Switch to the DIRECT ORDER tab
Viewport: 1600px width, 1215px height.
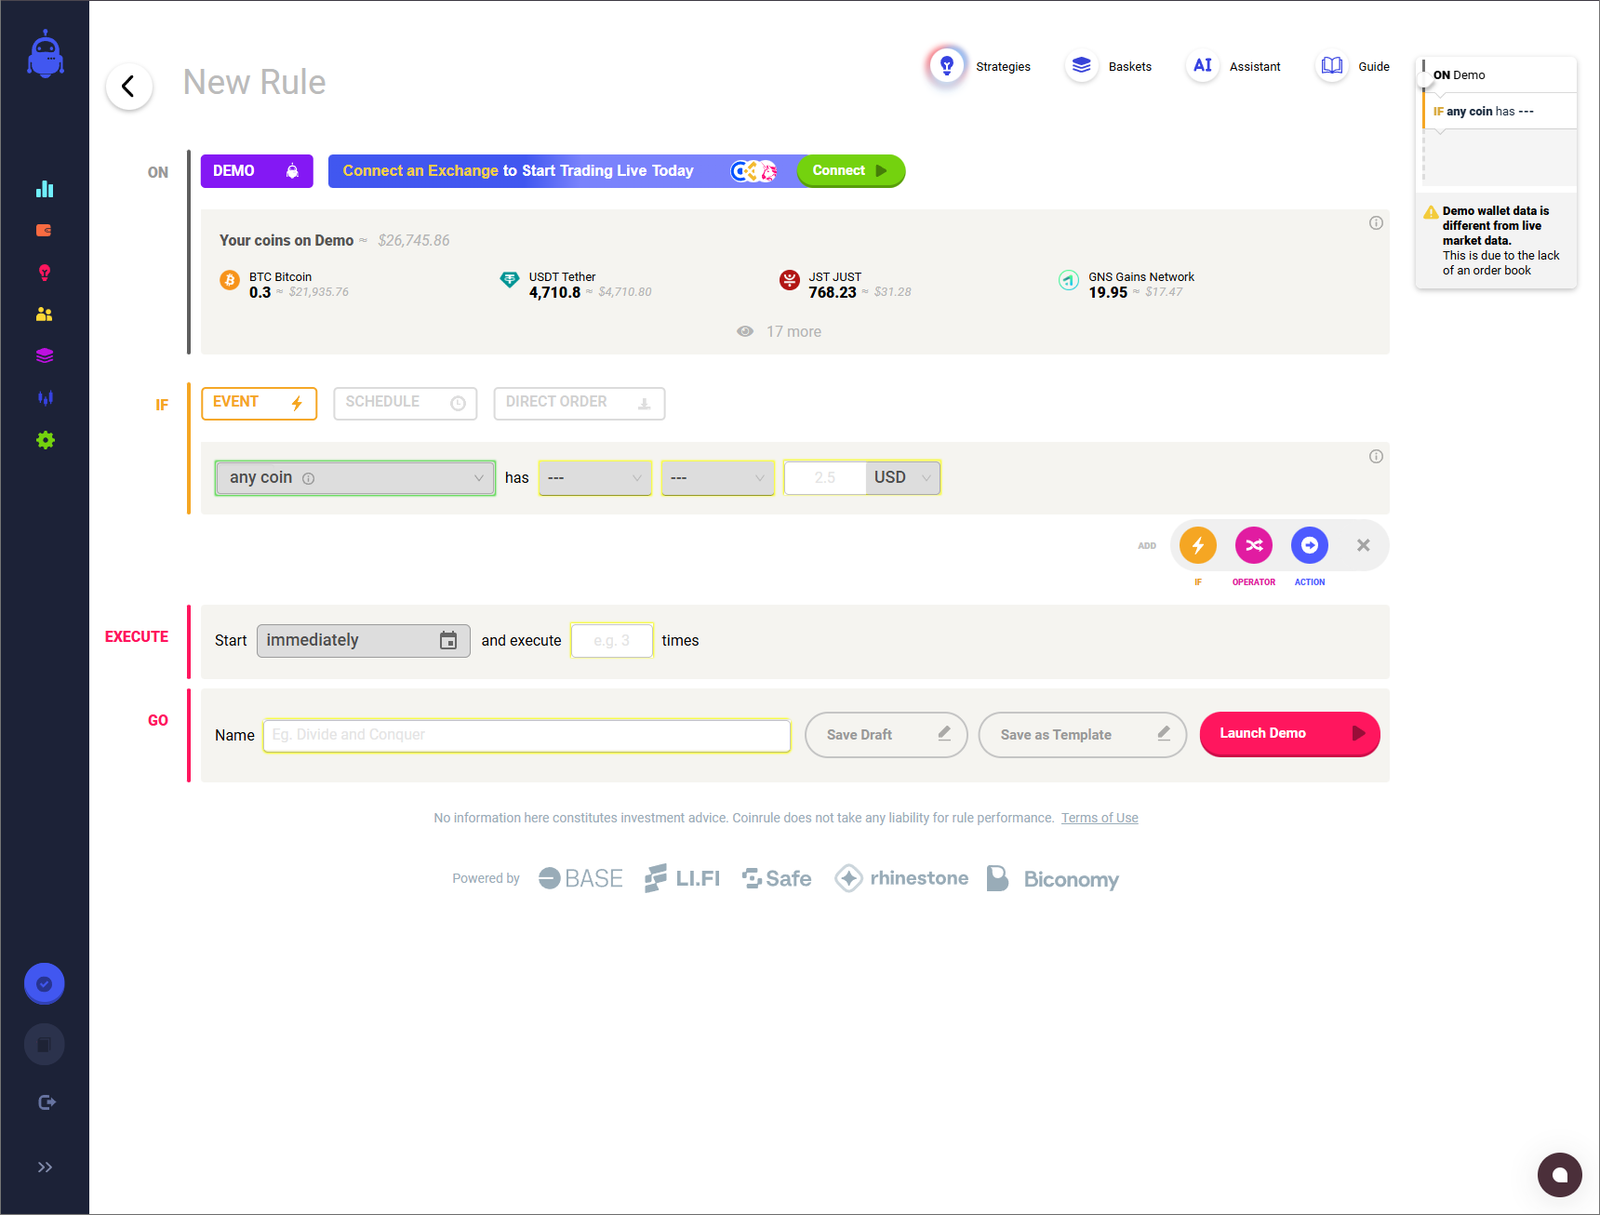pos(578,403)
